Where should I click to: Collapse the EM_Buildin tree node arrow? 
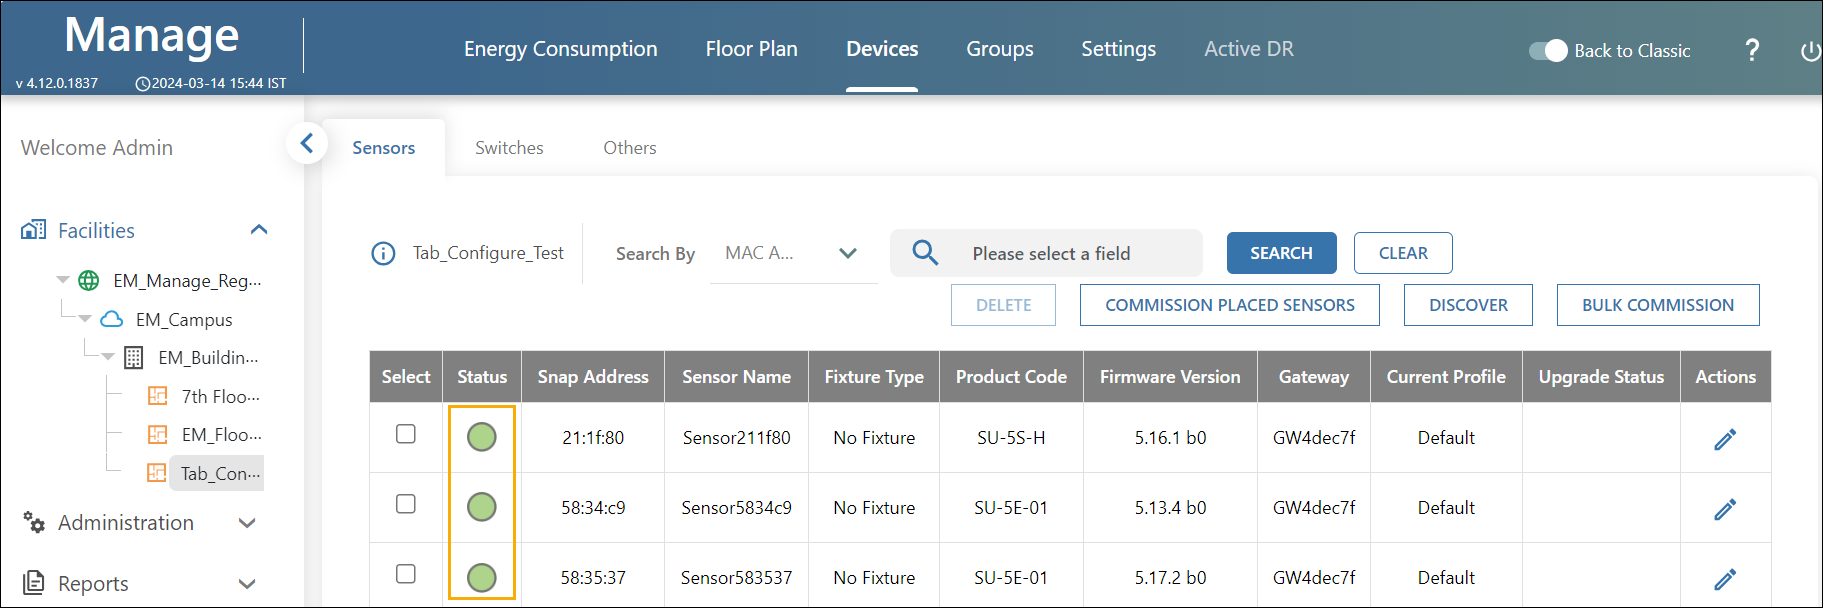(107, 357)
